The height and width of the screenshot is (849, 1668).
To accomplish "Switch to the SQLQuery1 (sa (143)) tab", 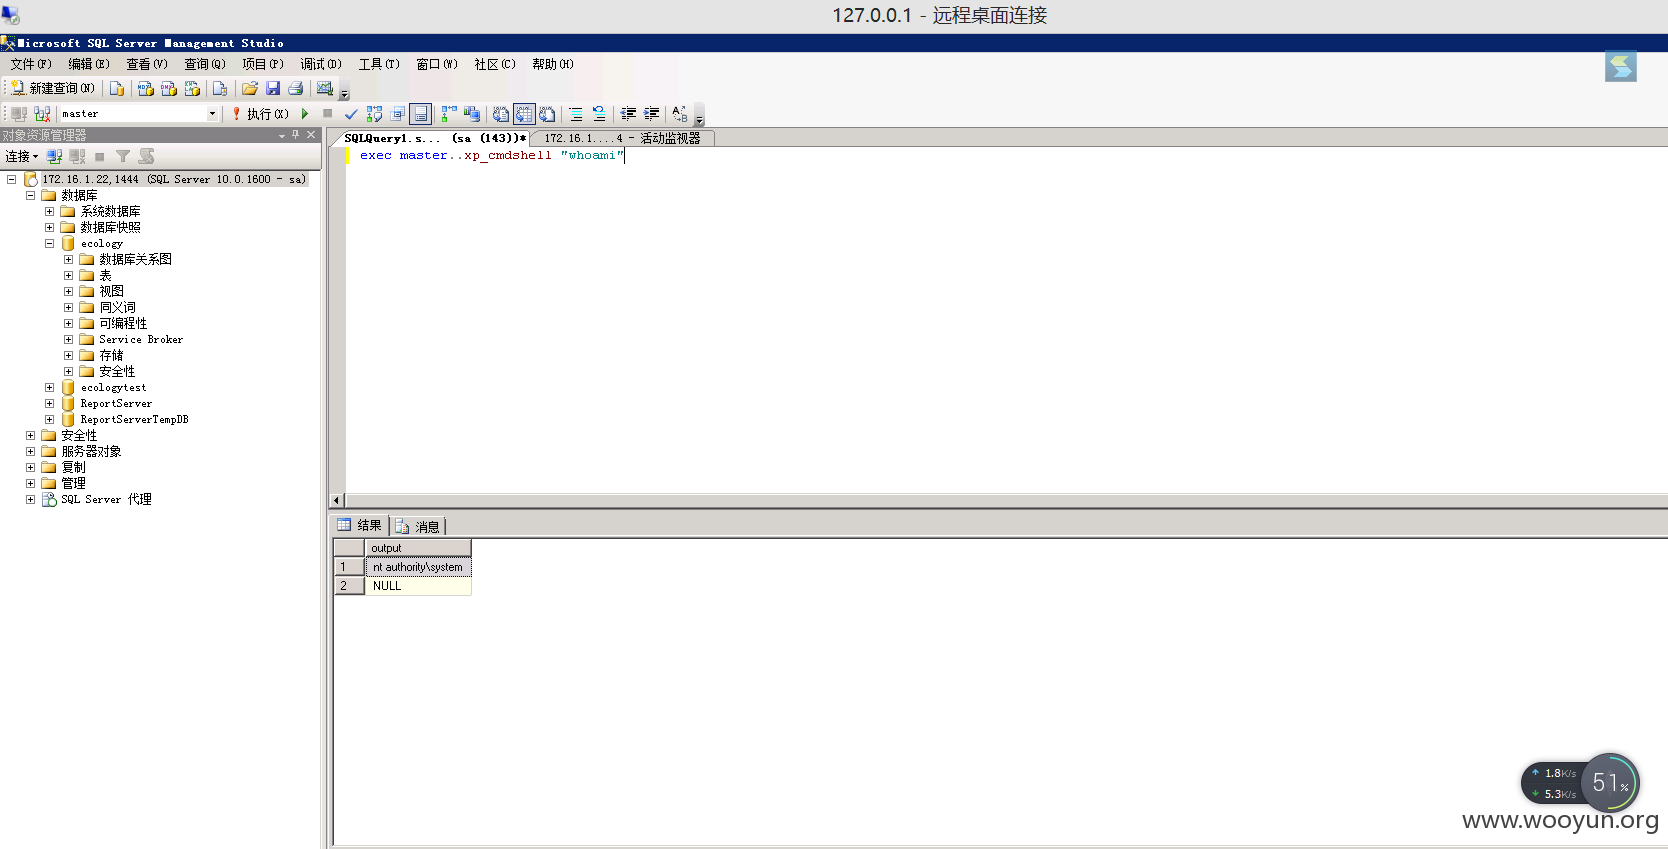I will 434,138.
